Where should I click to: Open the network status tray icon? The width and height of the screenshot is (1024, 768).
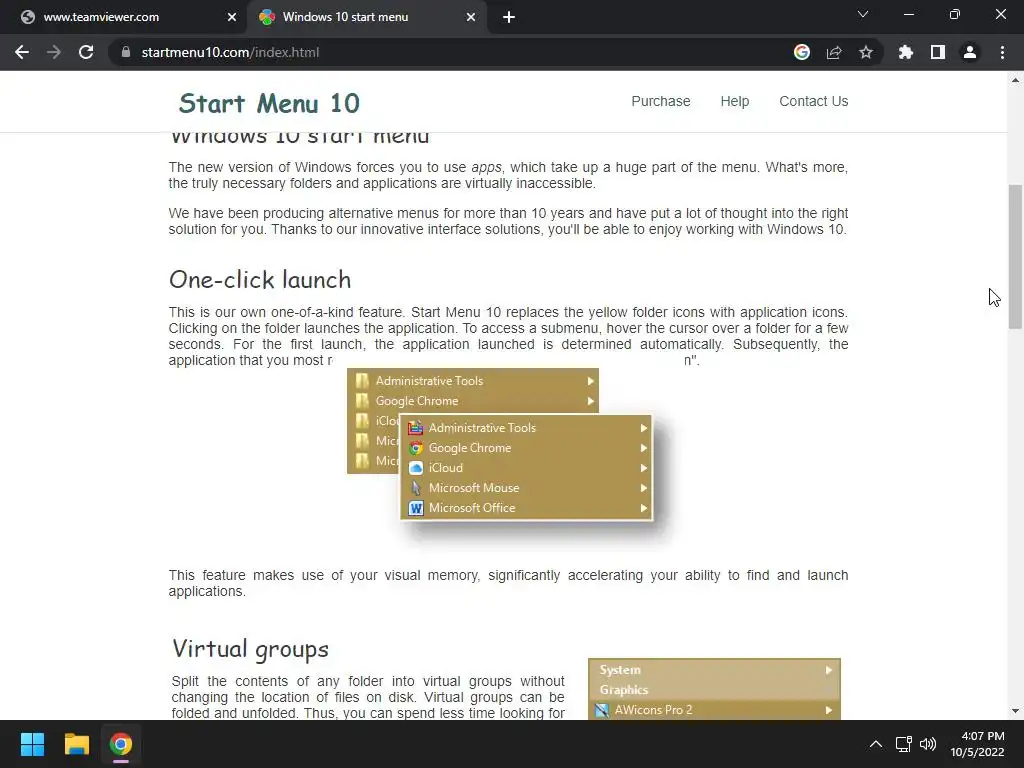coord(904,744)
